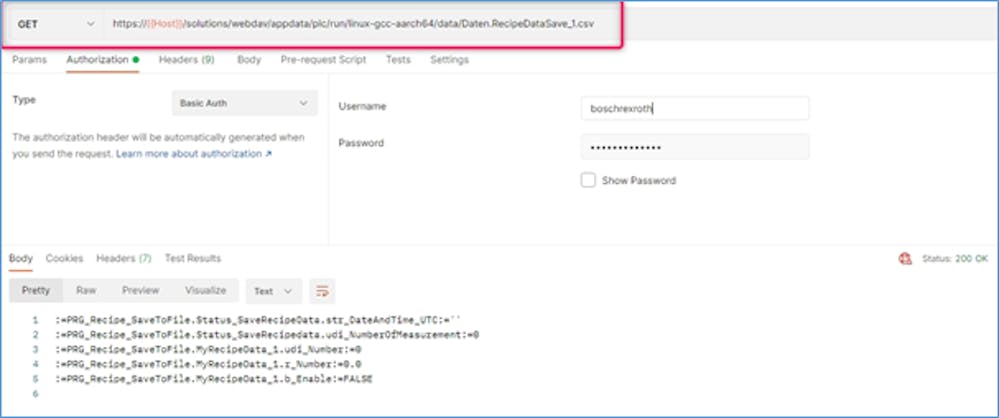The height and width of the screenshot is (418, 999).
Task: Click the globe network icon beside Status
Action: point(905,258)
